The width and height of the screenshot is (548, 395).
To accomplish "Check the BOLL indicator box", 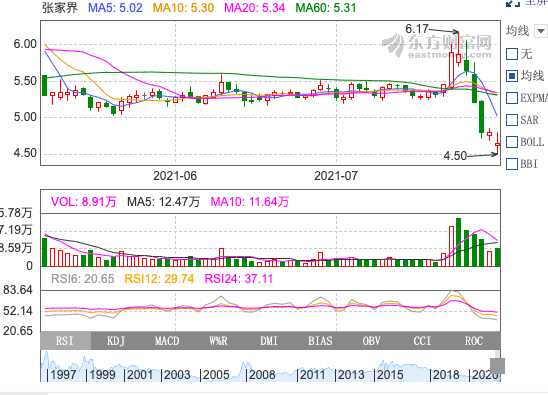I will pos(512,142).
